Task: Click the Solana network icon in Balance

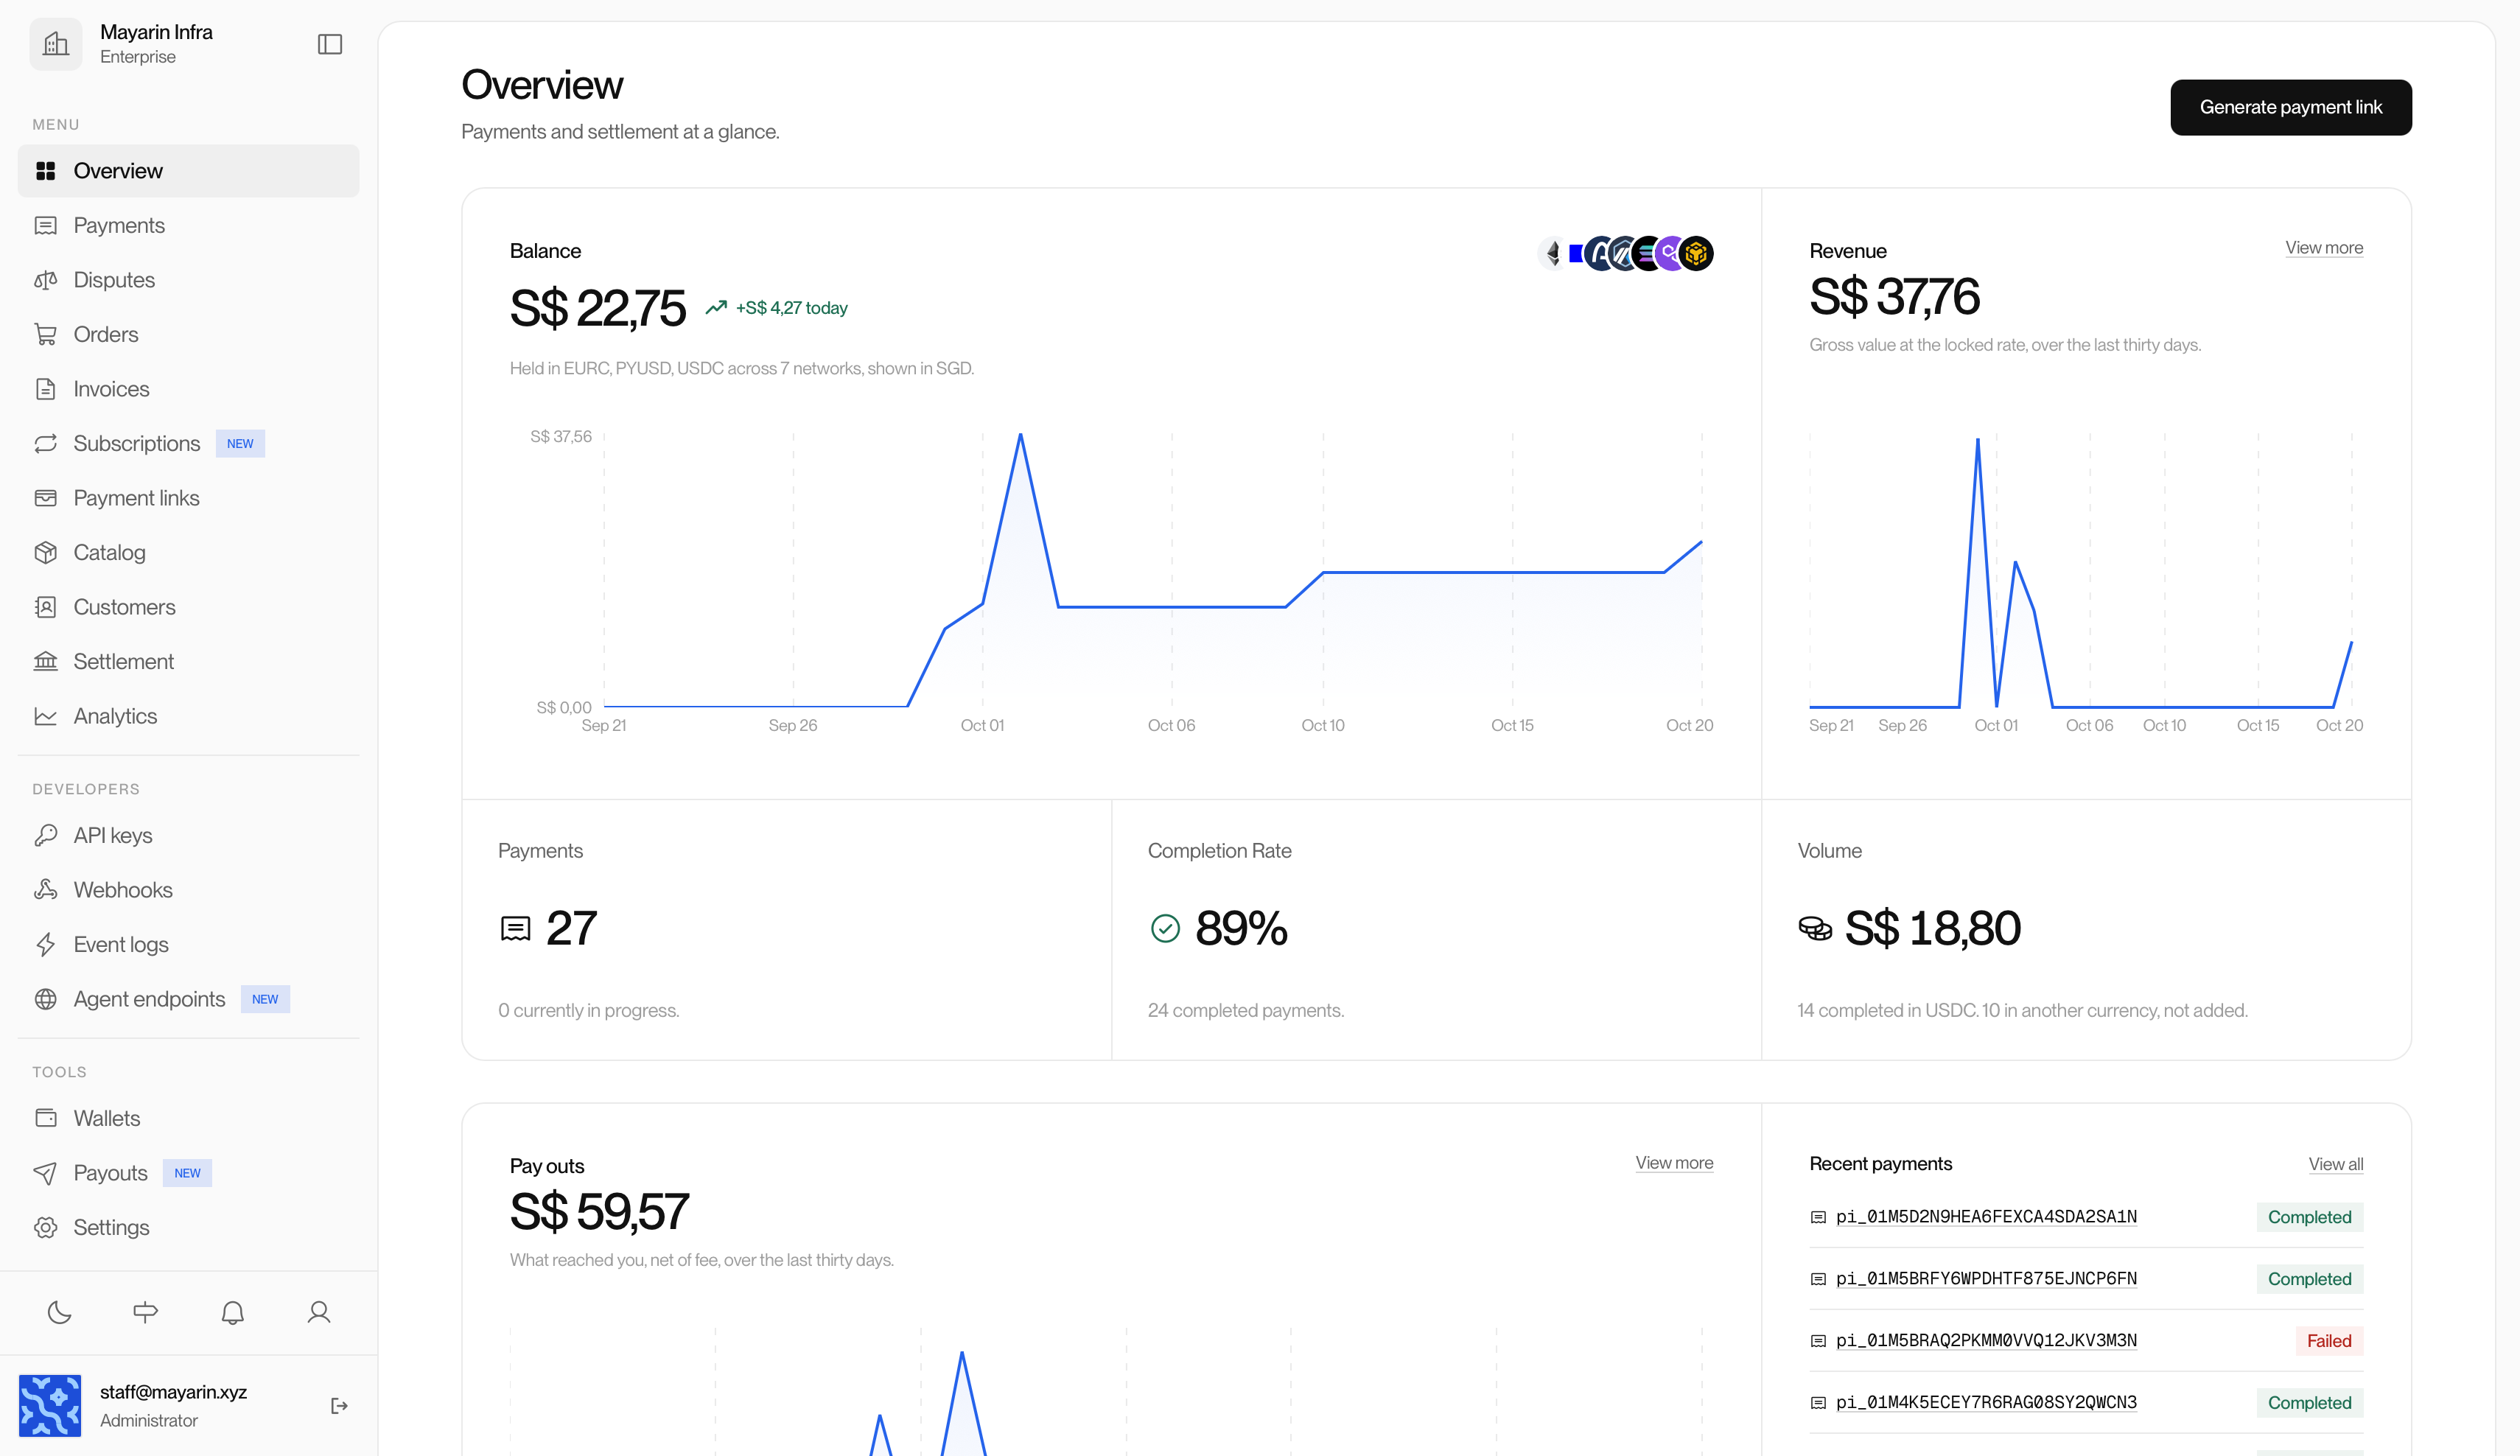Action: coord(1647,254)
